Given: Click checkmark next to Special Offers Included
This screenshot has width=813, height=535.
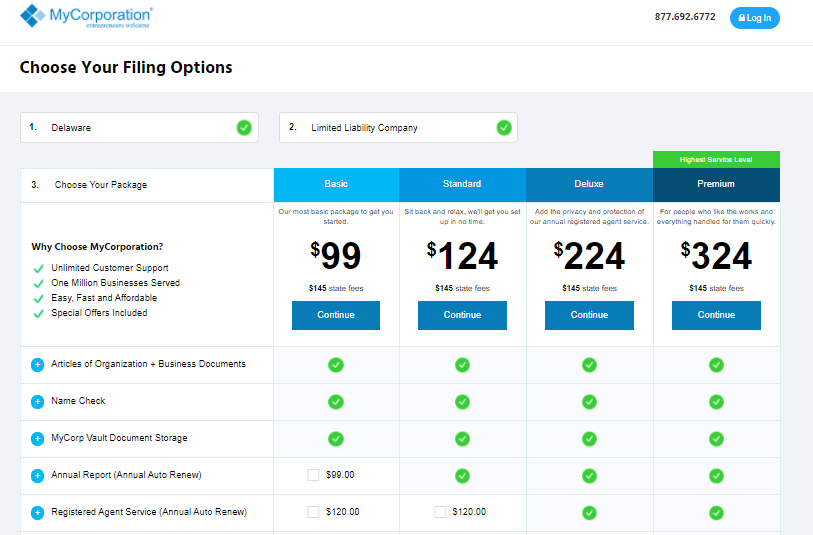Looking at the screenshot, I should pos(38,314).
